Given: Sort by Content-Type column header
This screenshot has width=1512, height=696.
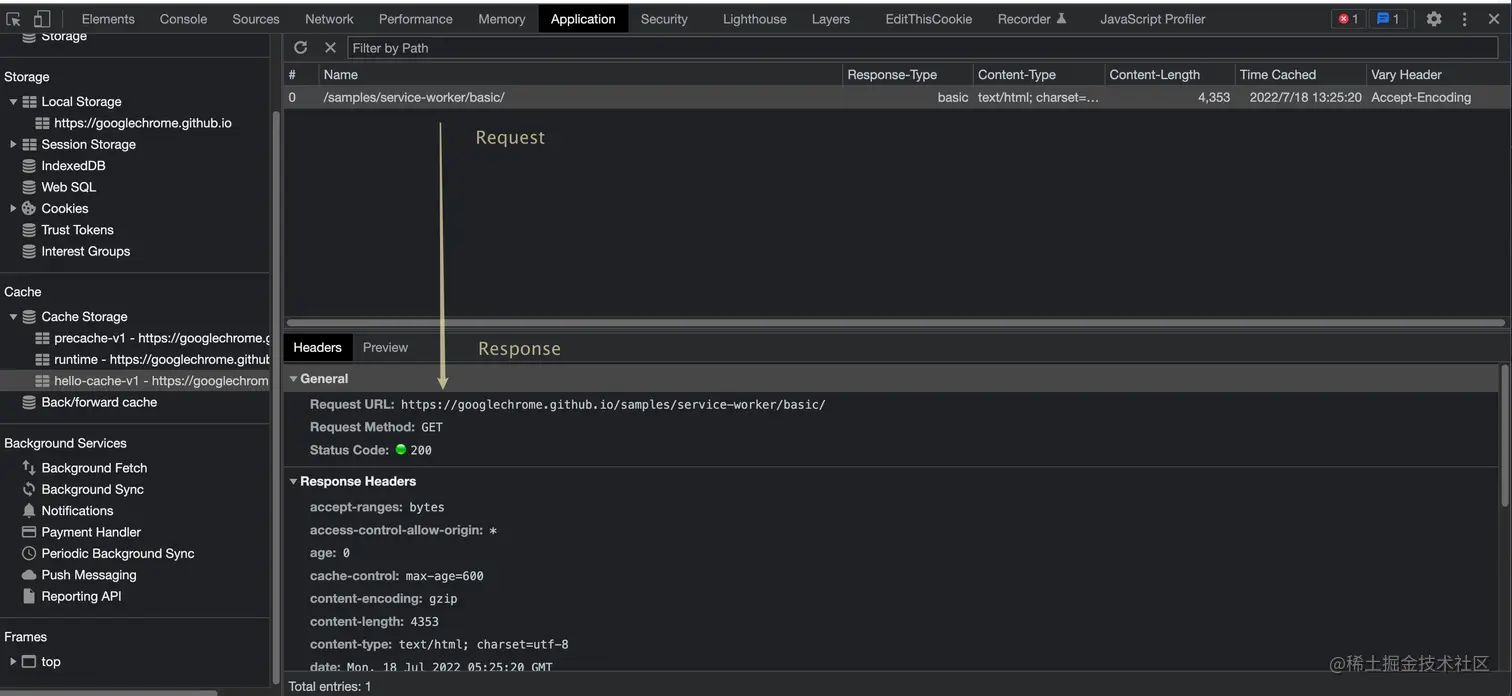Looking at the screenshot, I should coord(1038,75).
